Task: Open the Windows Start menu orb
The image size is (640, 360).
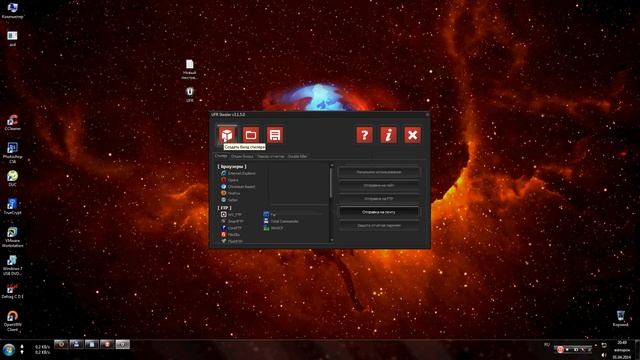Action: click(x=9, y=350)
